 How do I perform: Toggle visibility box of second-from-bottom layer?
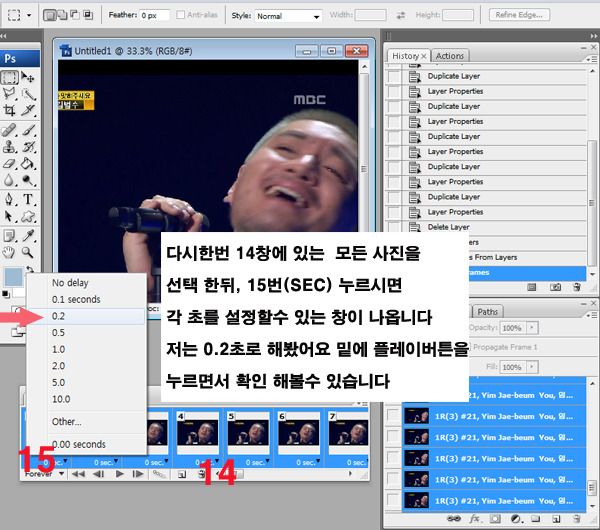click(393, 479)
